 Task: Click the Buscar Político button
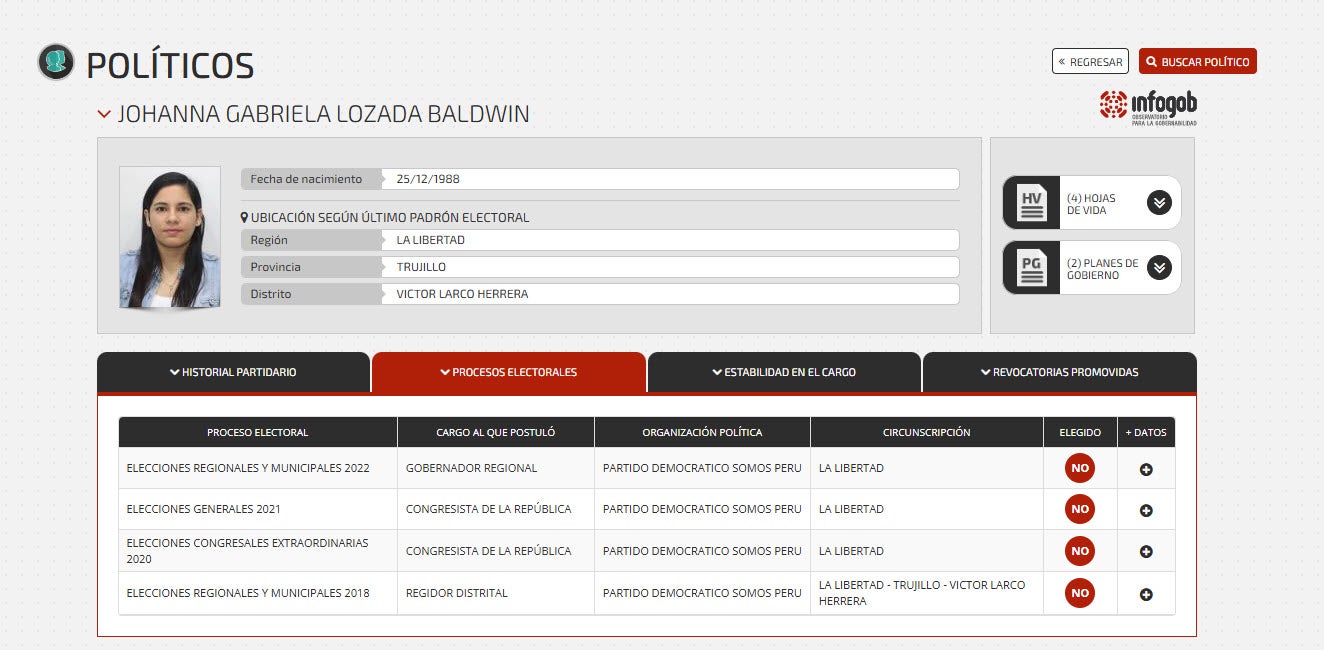(x=1197, y=62)
